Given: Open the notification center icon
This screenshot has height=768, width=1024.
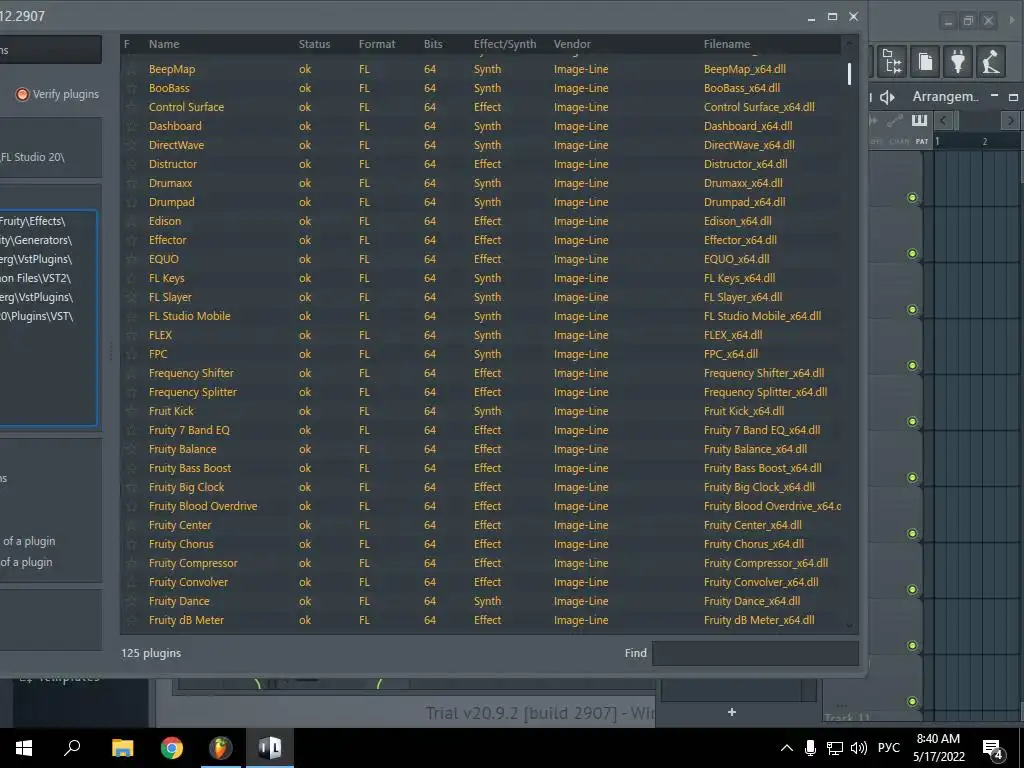Looking at the screenshot, I should [x=993, y=748].
